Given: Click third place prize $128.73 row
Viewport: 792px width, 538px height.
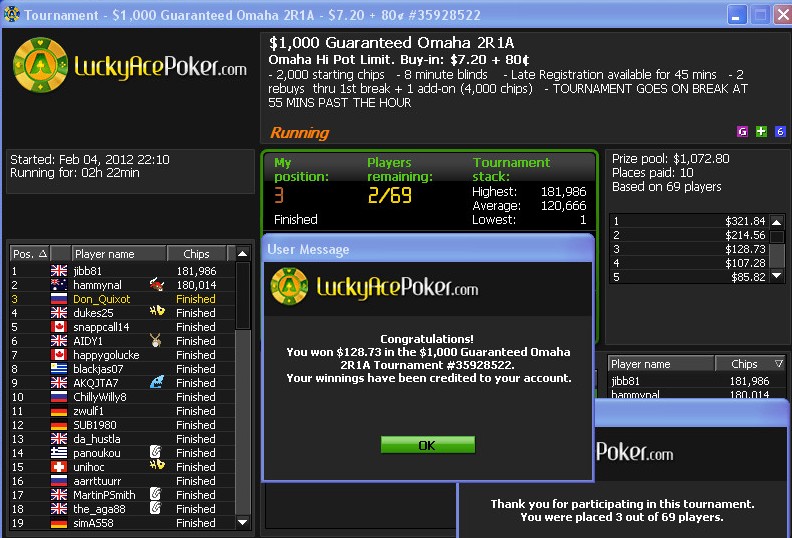Looking at the screenshot, I should (x=690, y=249).
